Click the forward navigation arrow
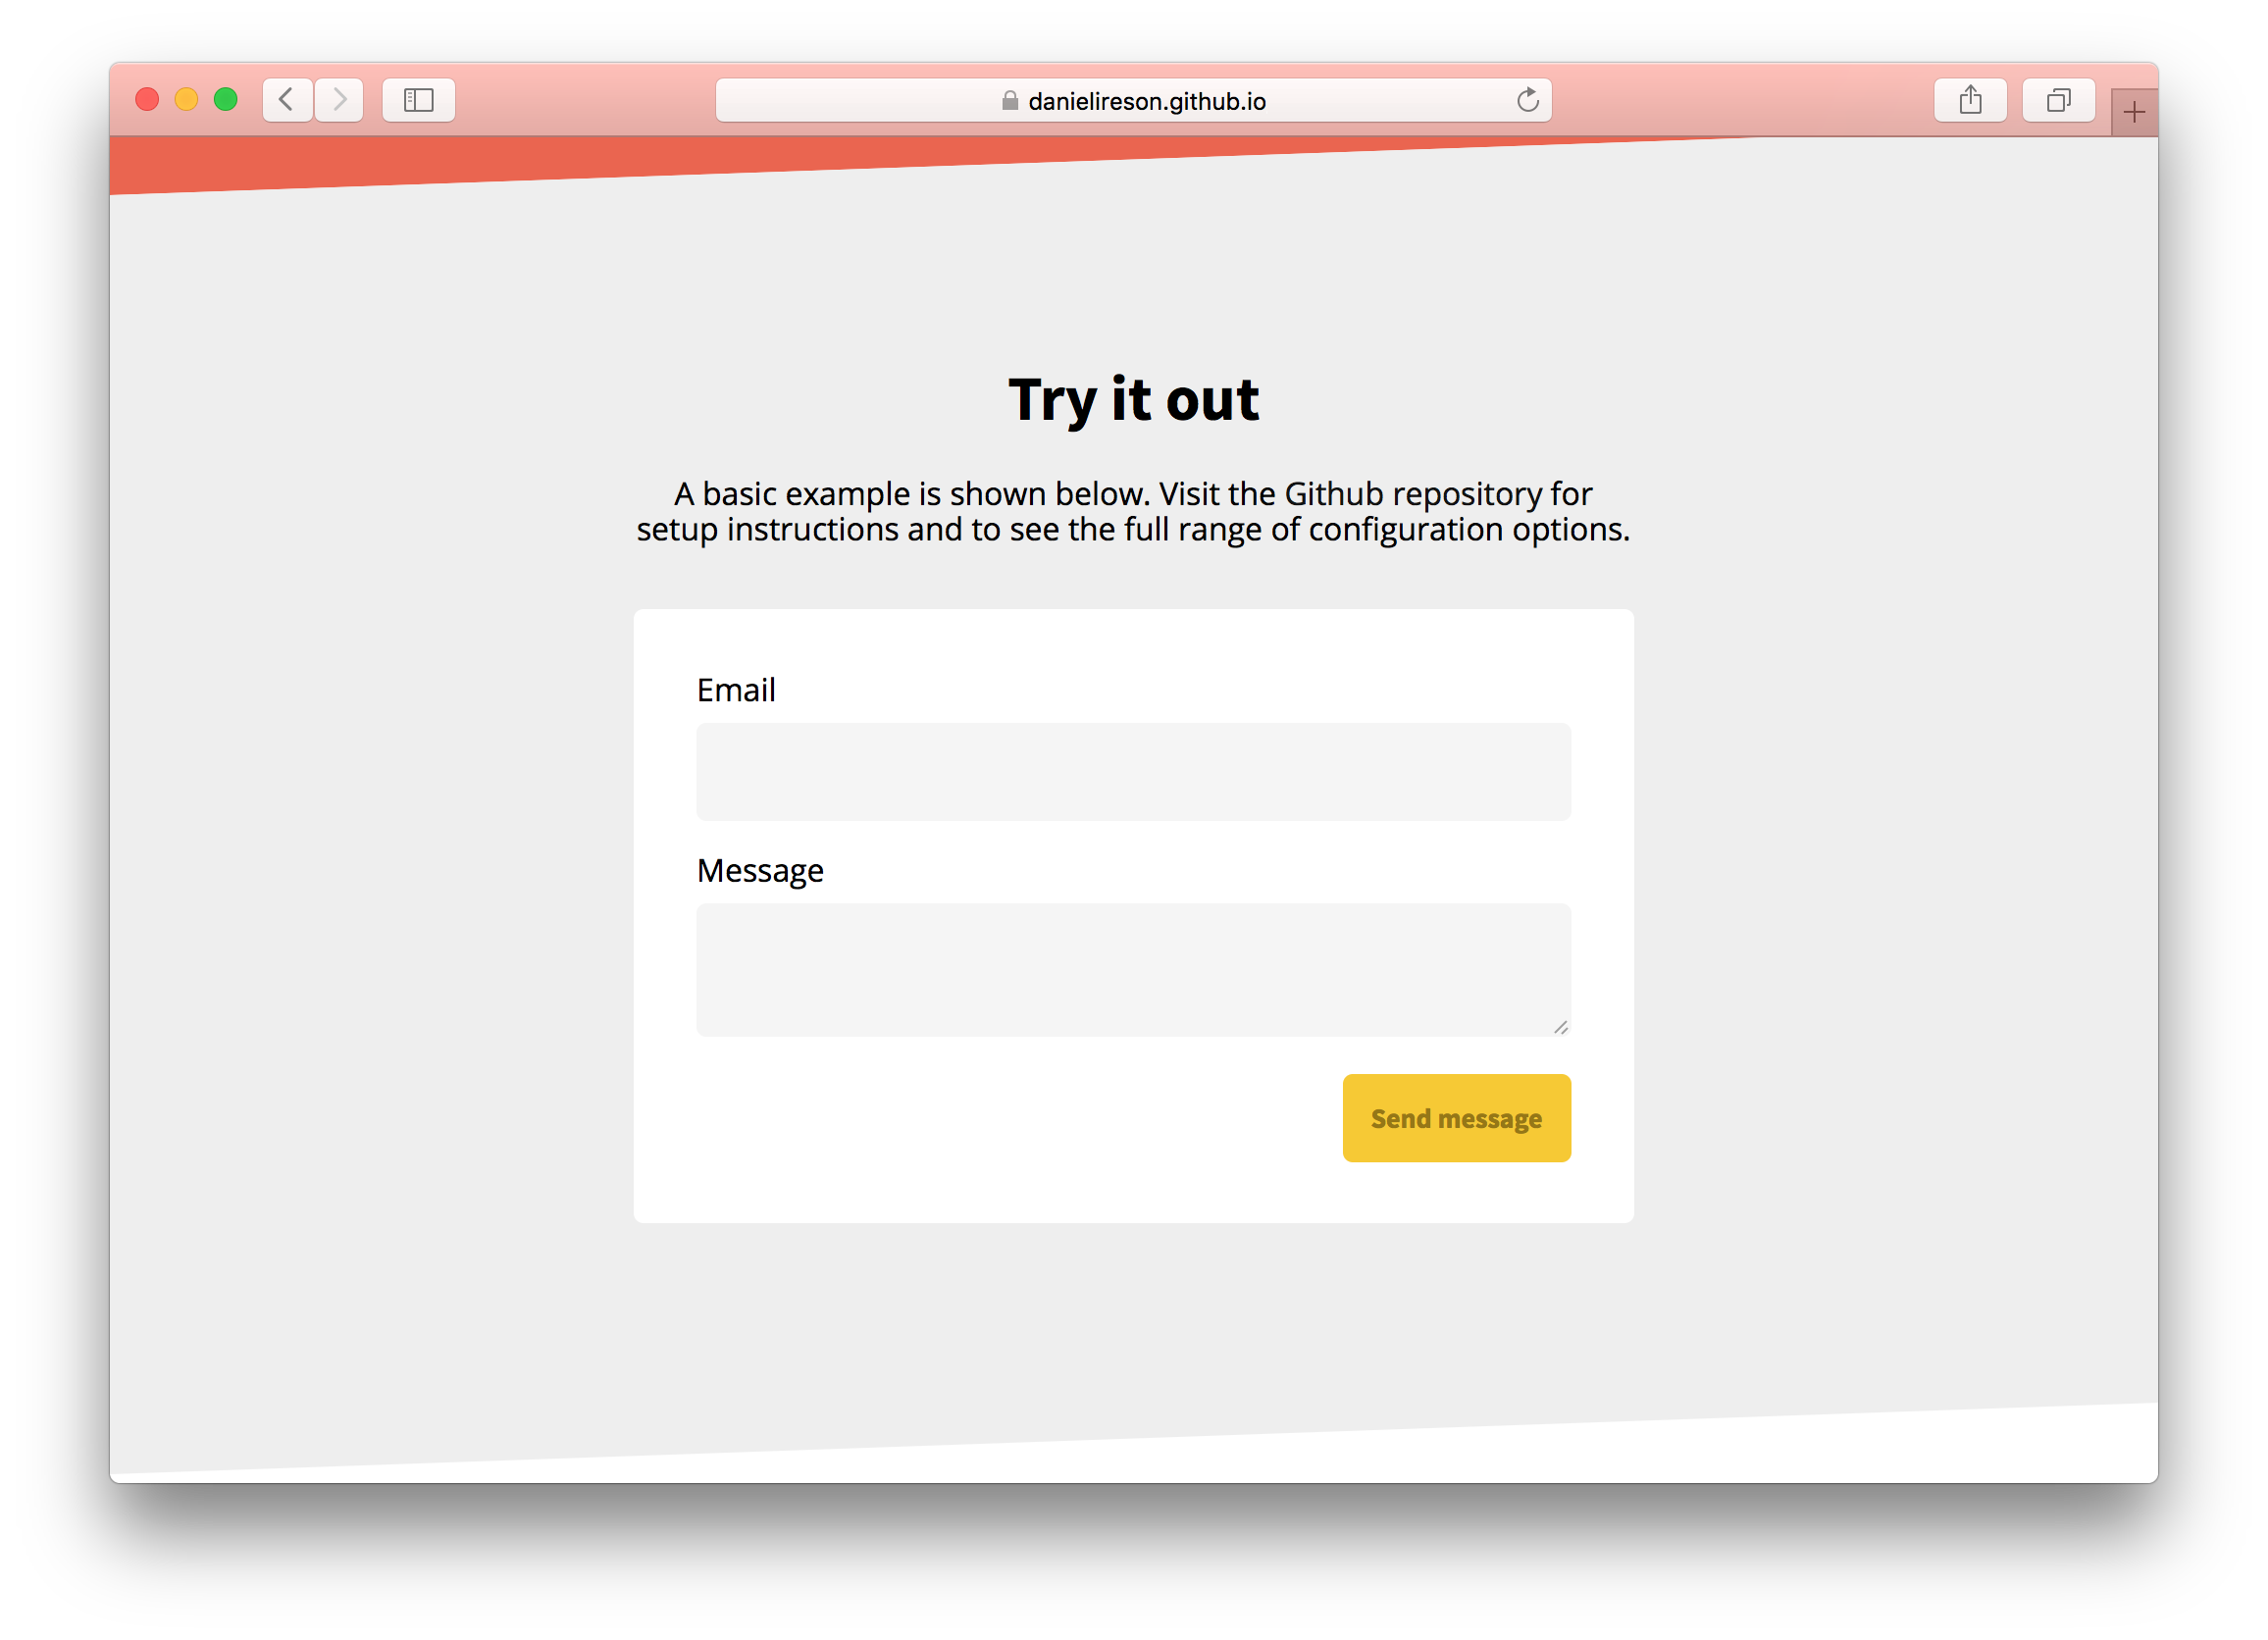Image resolution: width=2268 pixels, height=1640 pixels. 339,100
